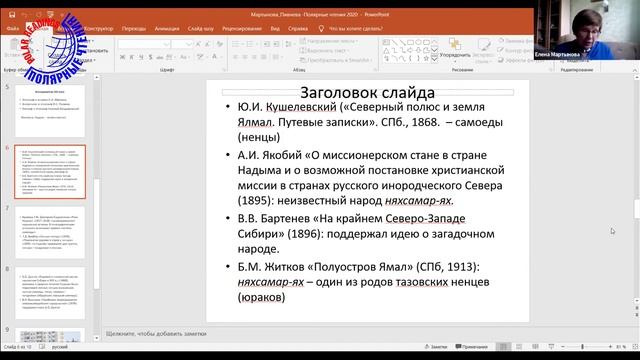Toggle the Заметки notes pane
Viewport: 640px width, 360px height.
(x=436, y=347)
